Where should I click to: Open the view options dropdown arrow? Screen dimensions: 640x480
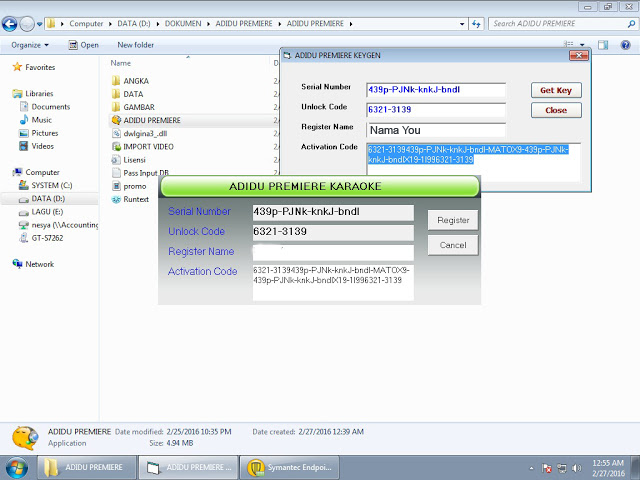582,44
